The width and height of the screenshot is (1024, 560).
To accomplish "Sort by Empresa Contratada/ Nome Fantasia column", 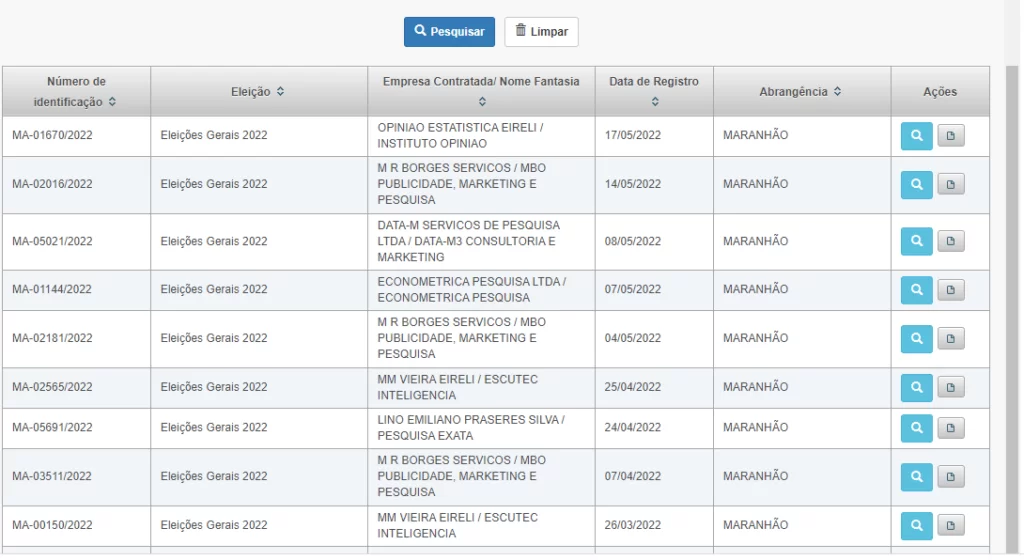I will [482, 102].
